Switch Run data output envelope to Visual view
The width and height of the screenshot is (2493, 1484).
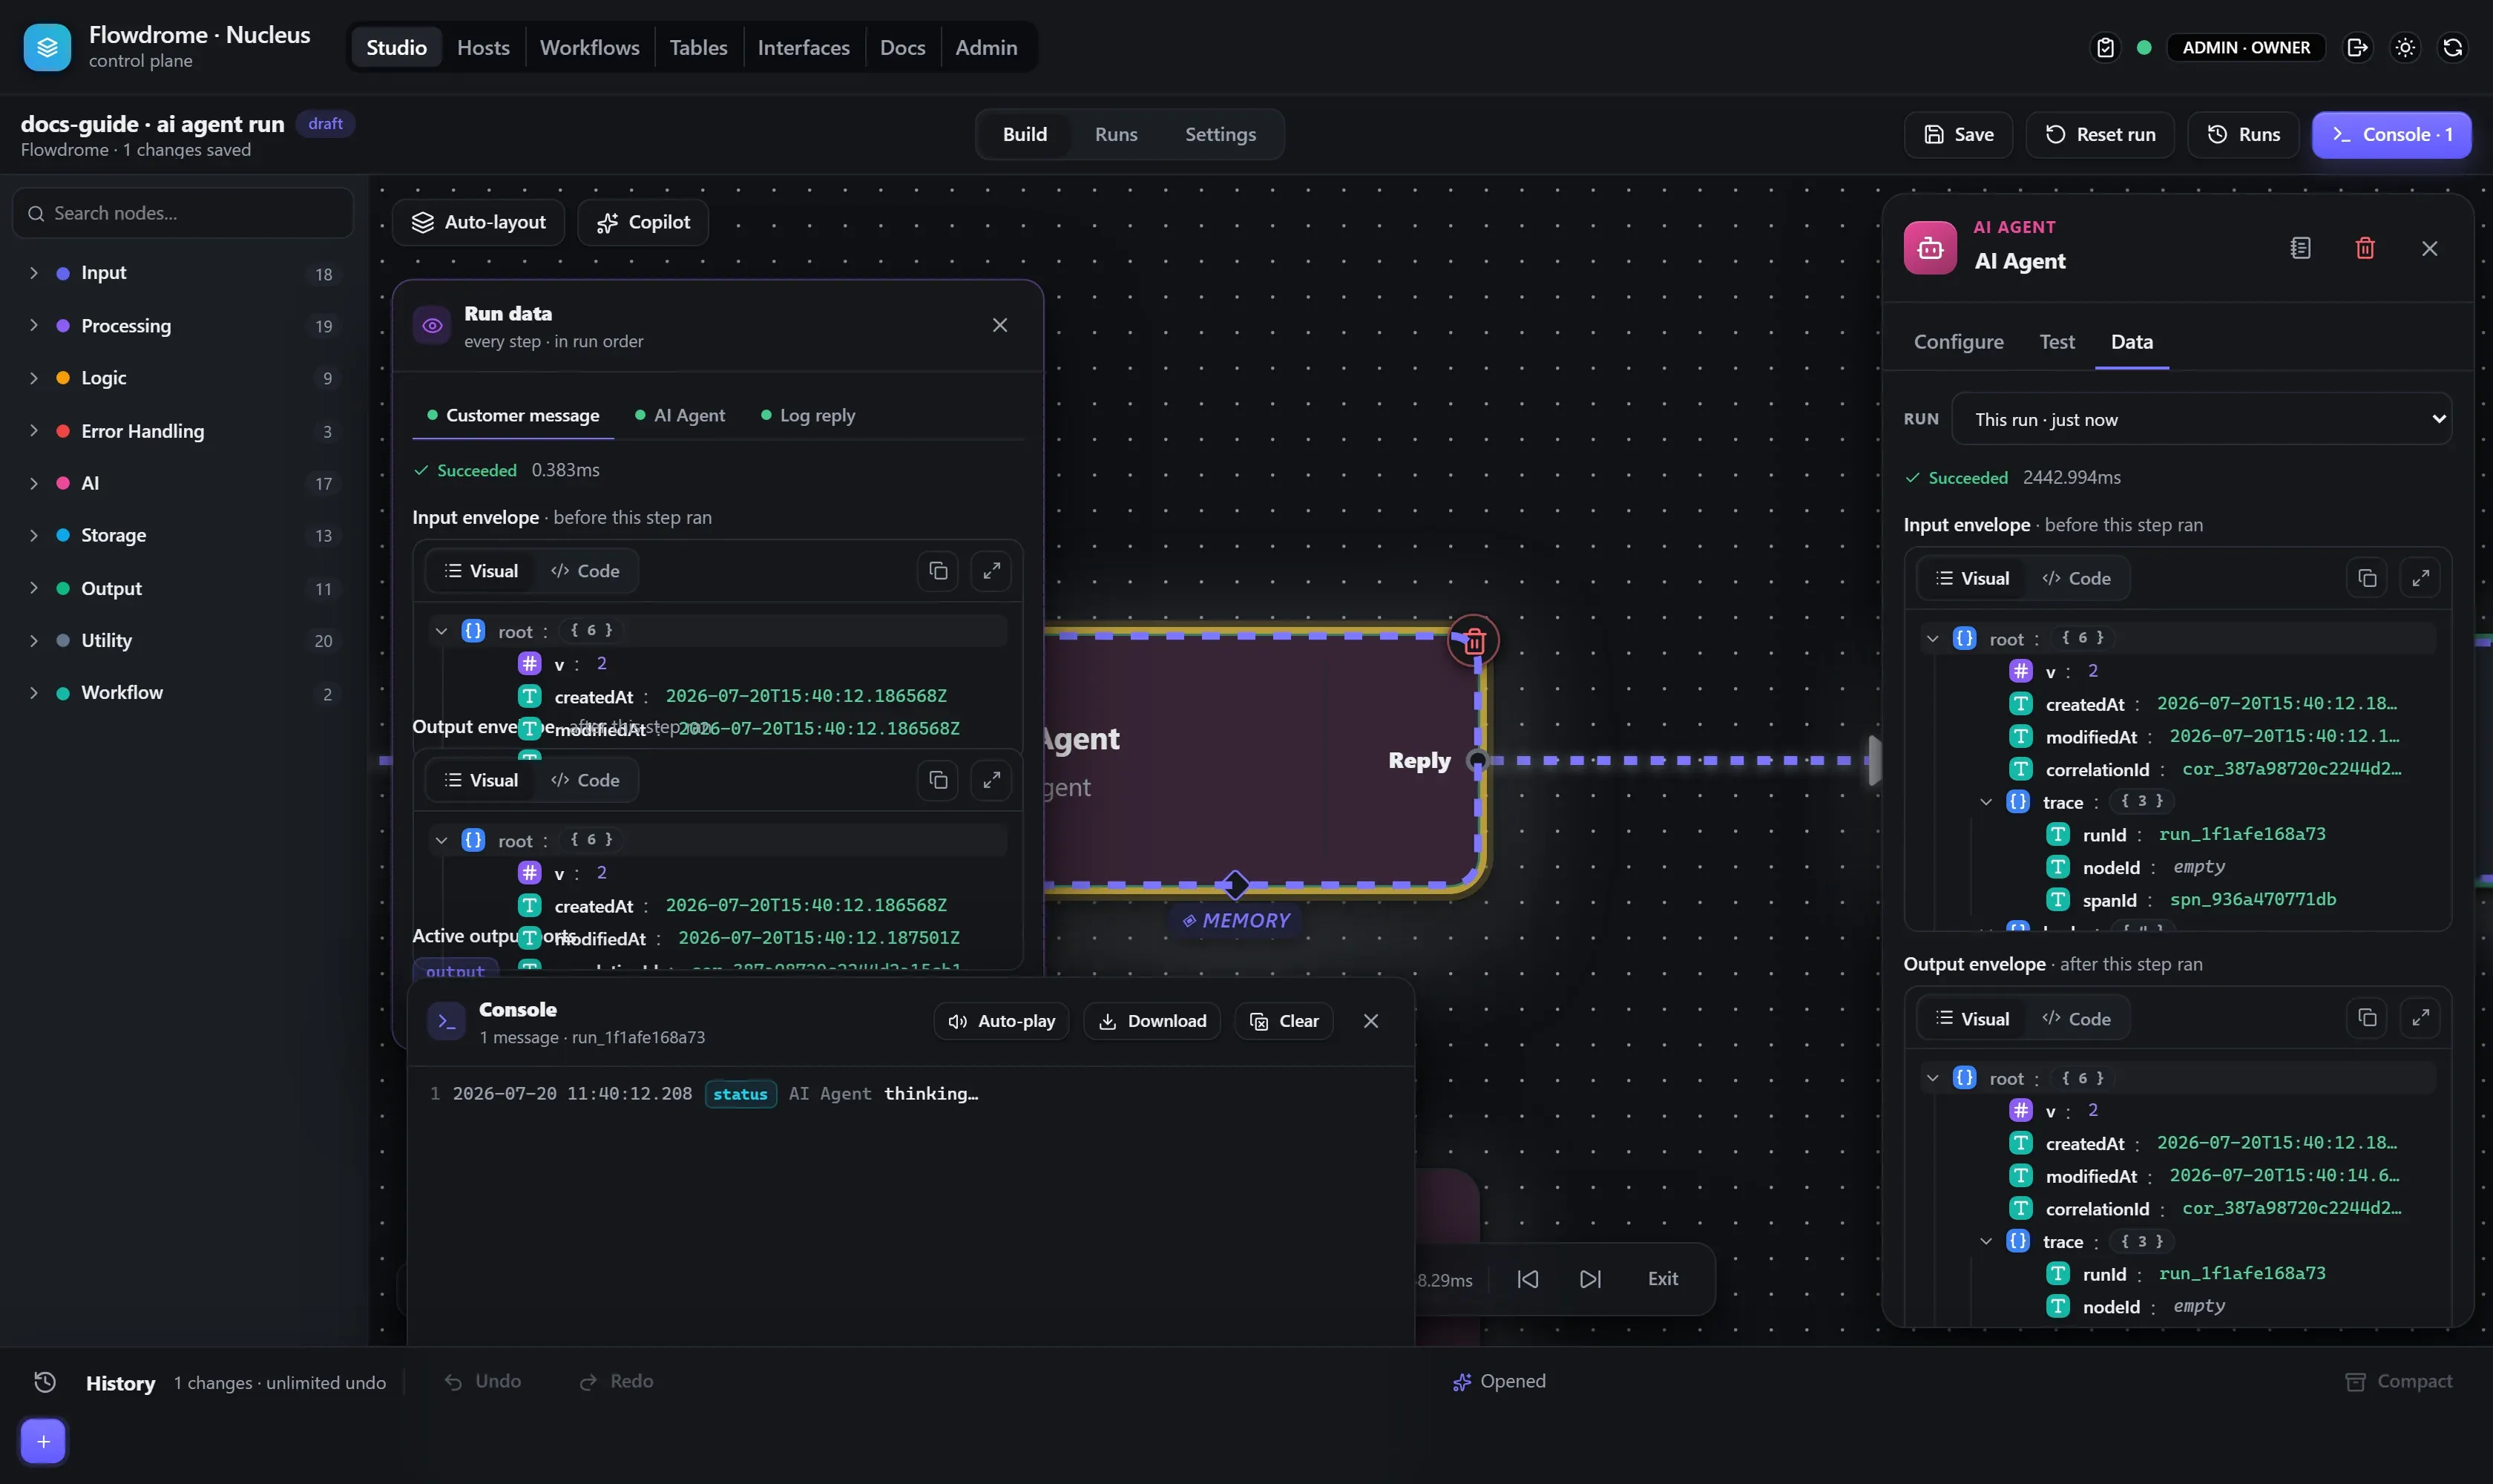[x=481, y=780]
